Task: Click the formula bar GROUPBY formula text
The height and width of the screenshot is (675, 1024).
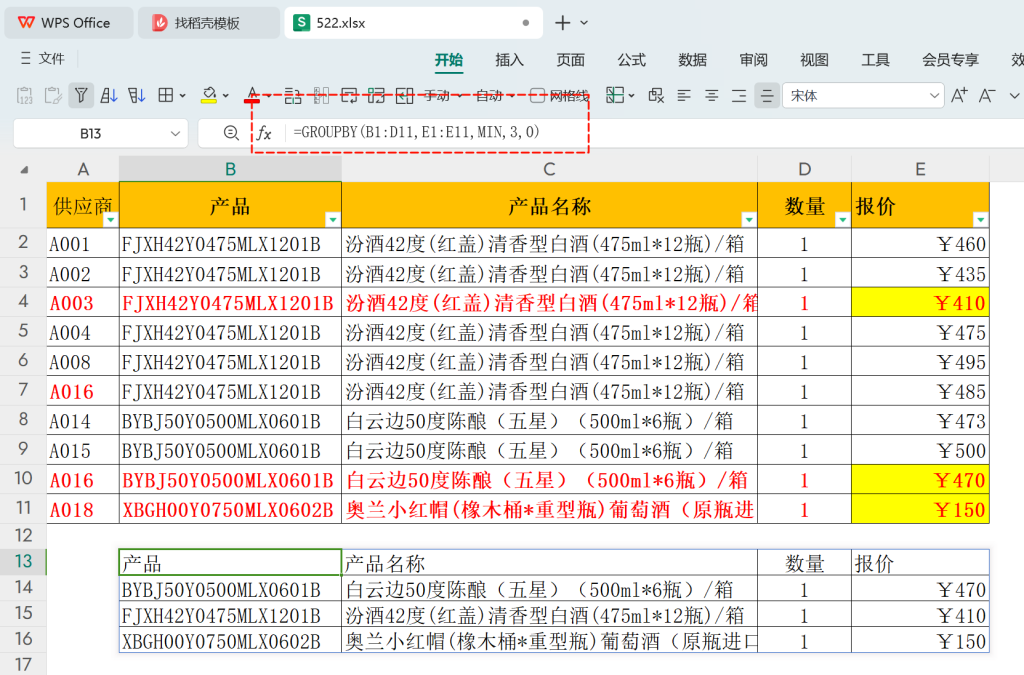Action: point(416,133)
